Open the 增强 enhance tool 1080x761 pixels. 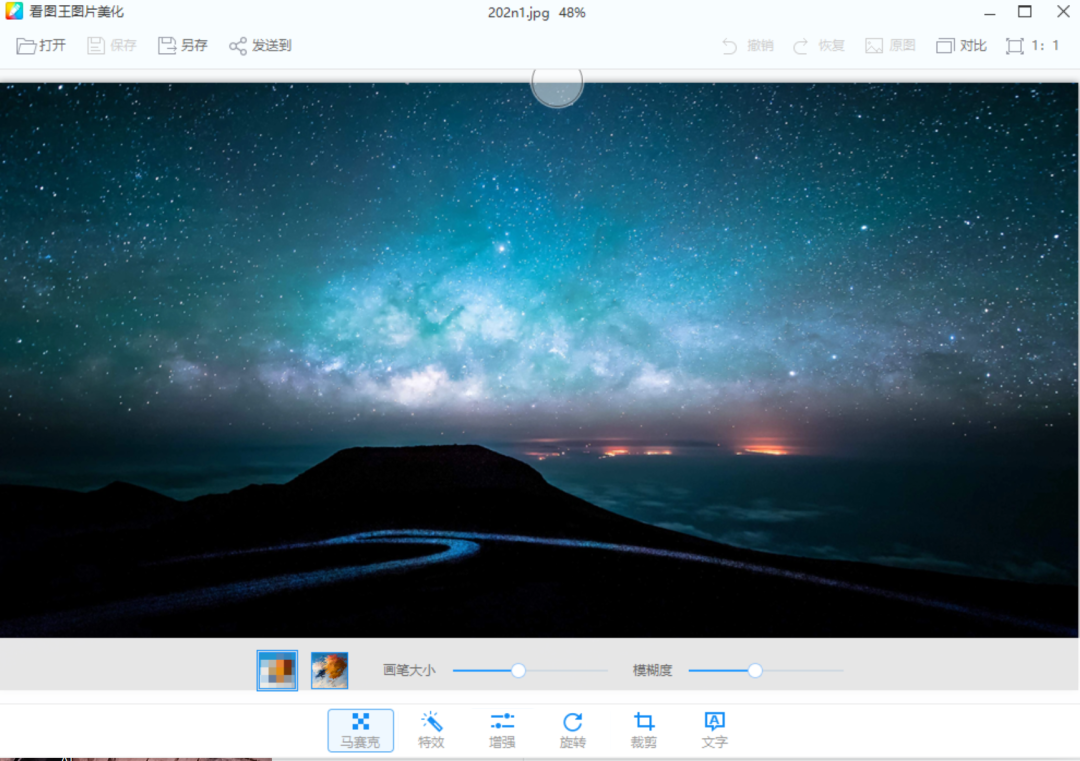[502, 730]
